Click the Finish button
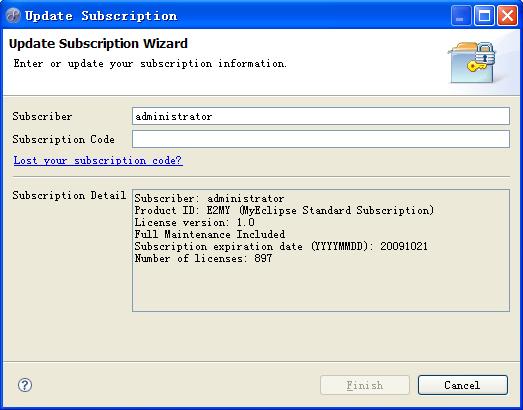 (365, 385)
